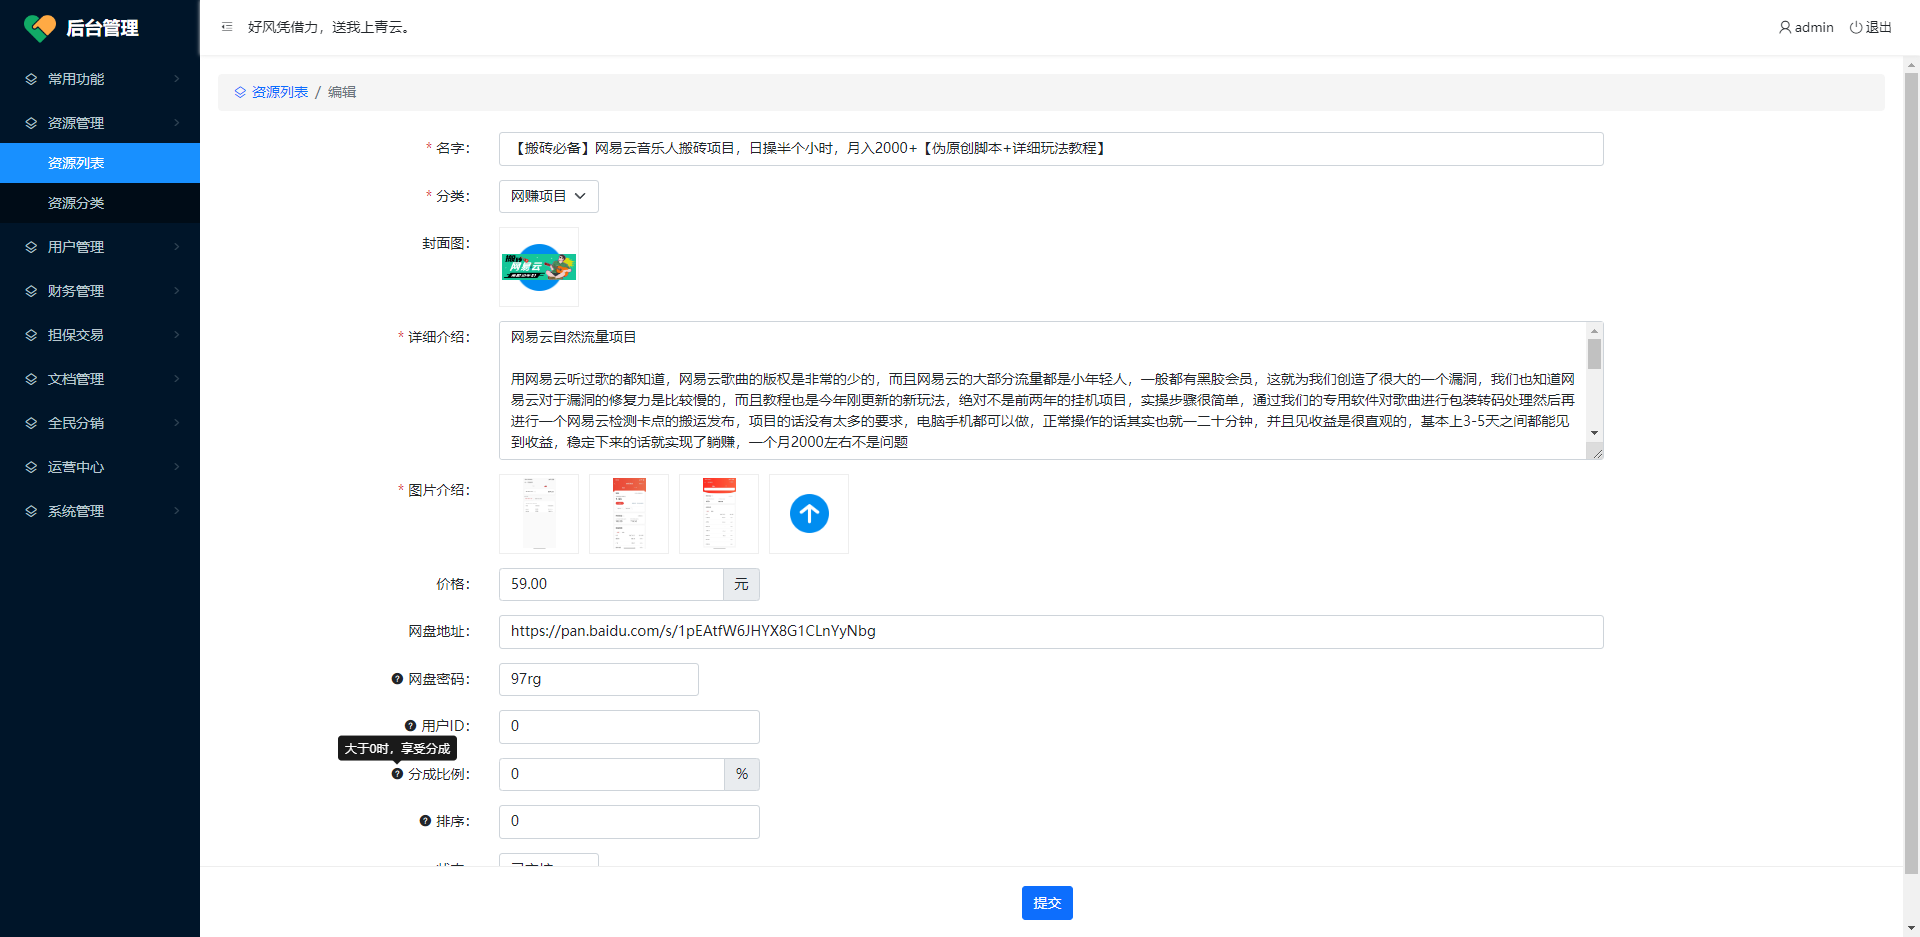Expand the 用户管理 sidebar menu
This screenshot has height=937, width=1920.
(x=100, y=247)
